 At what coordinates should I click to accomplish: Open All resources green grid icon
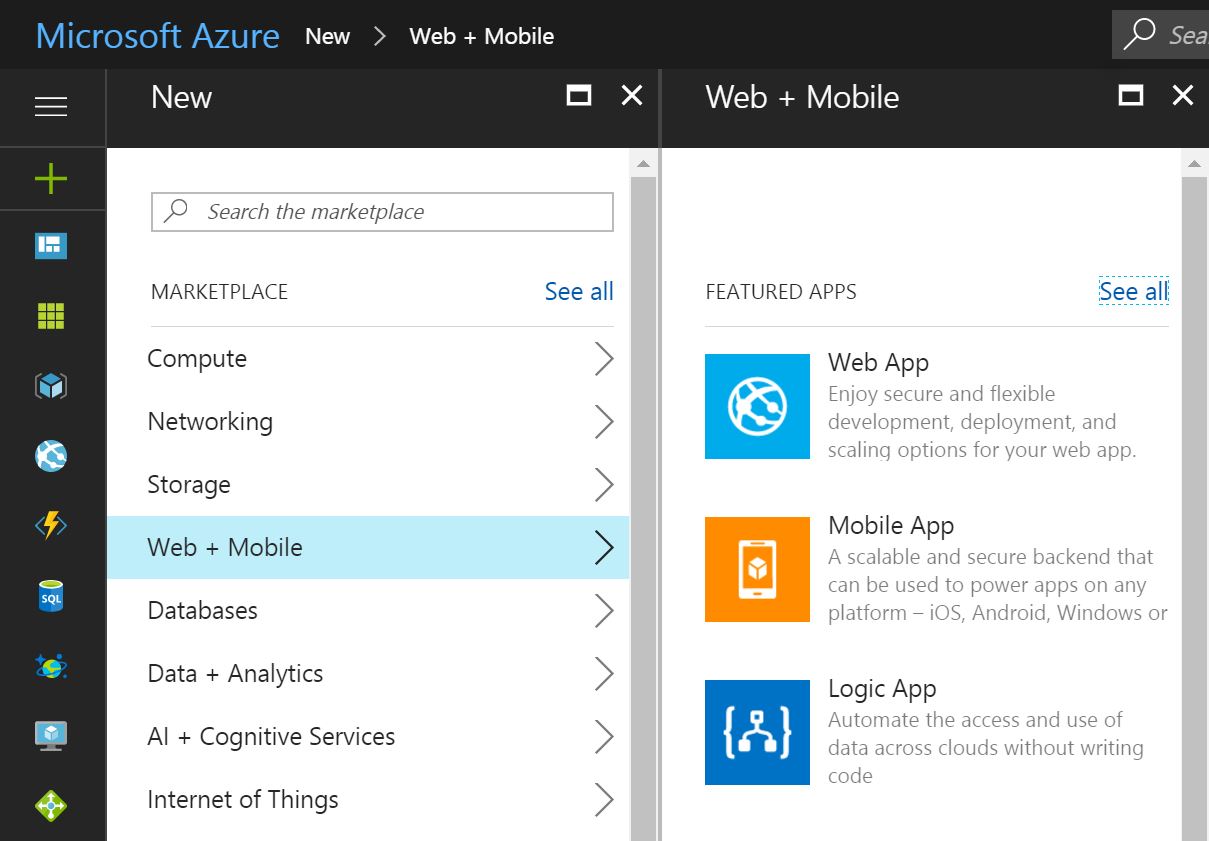click(x=51, y=316)
